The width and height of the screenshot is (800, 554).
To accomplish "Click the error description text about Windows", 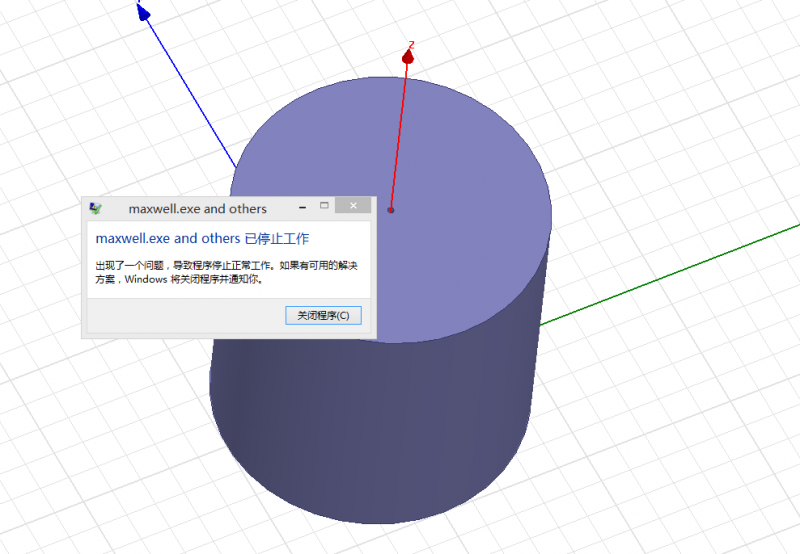I will [227, 272].
